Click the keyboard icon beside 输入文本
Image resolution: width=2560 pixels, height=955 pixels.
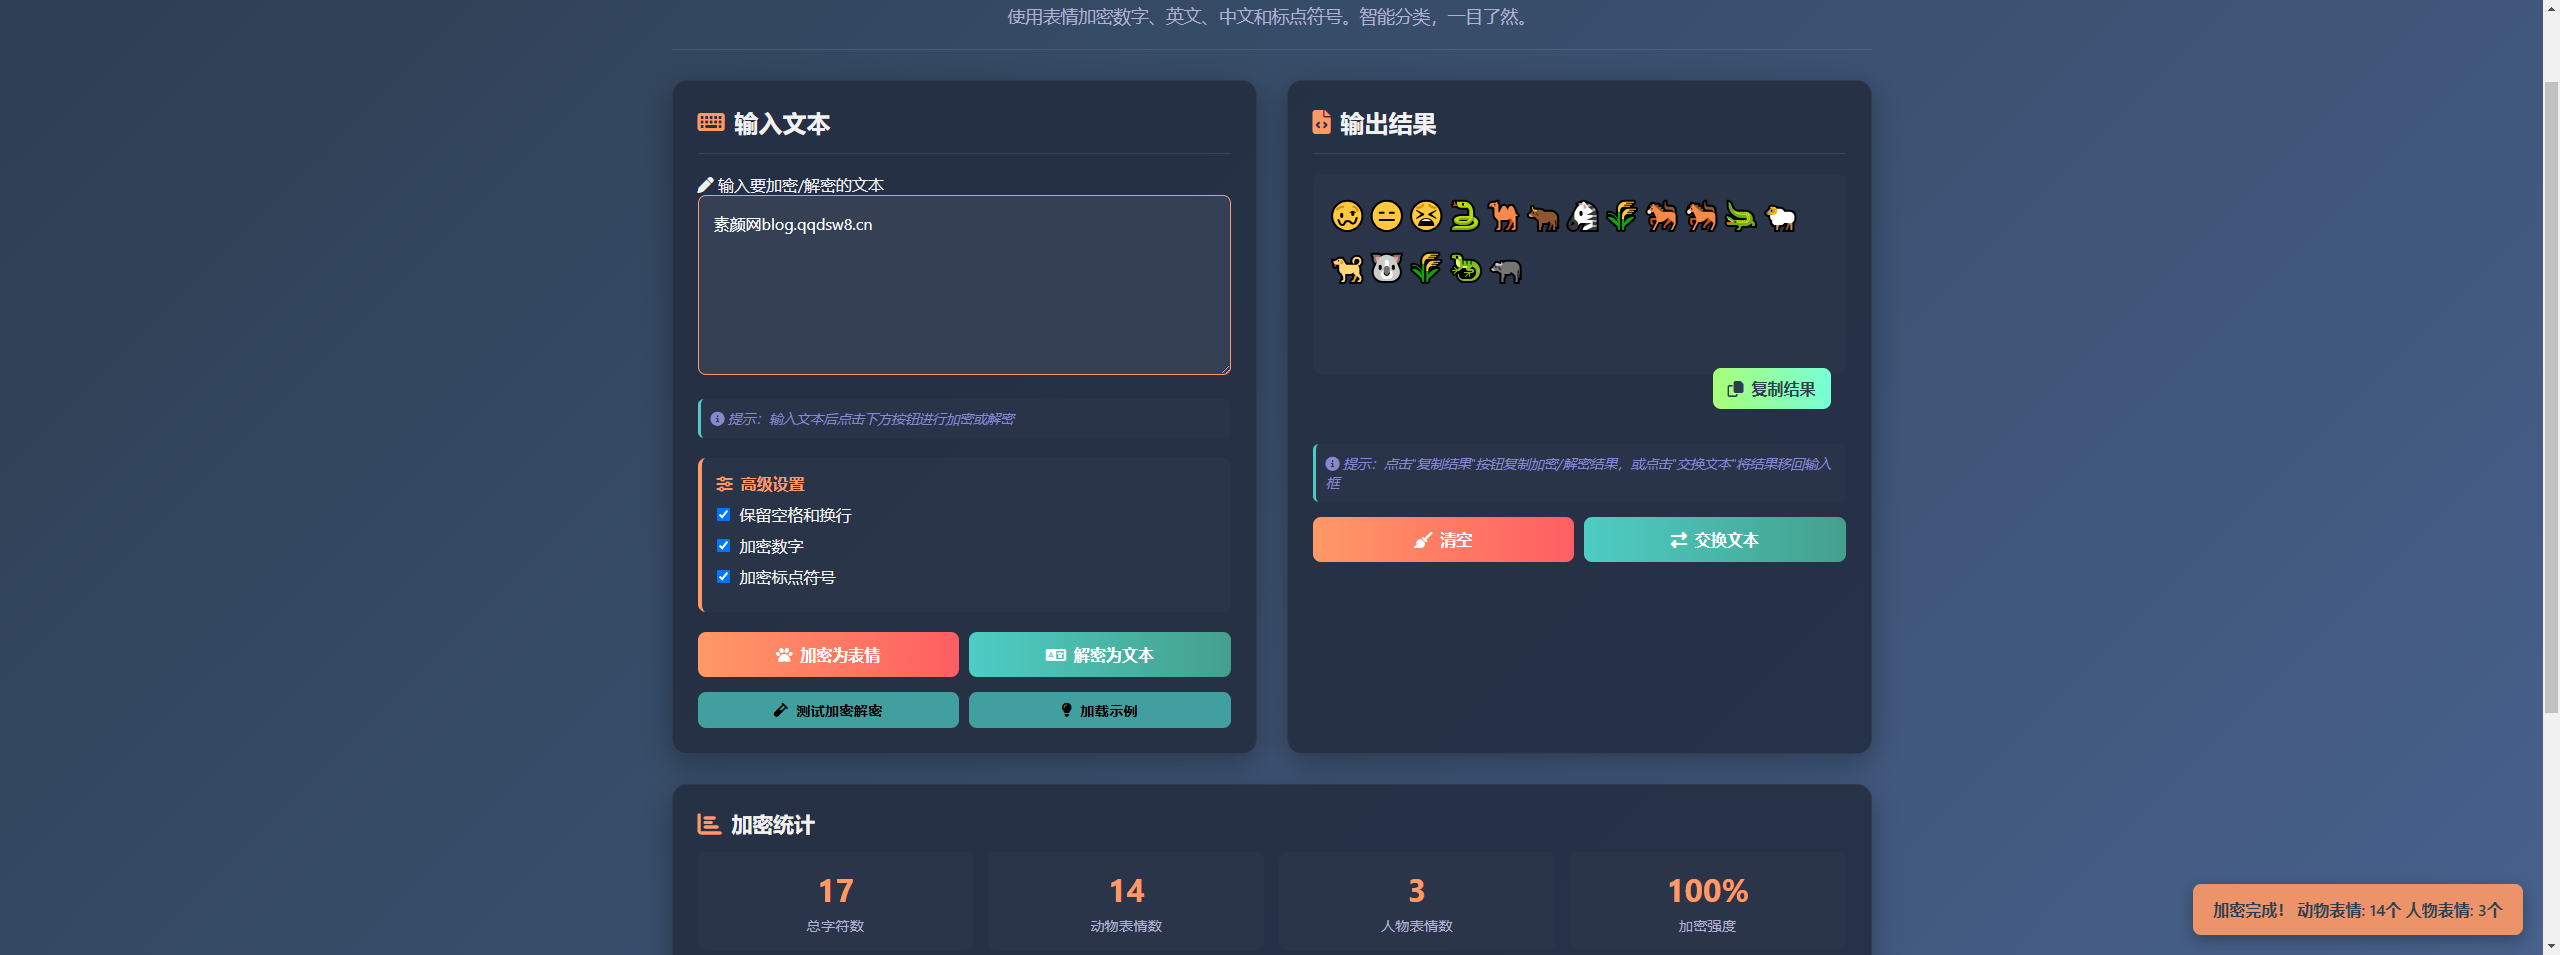[x=710, y=124]
